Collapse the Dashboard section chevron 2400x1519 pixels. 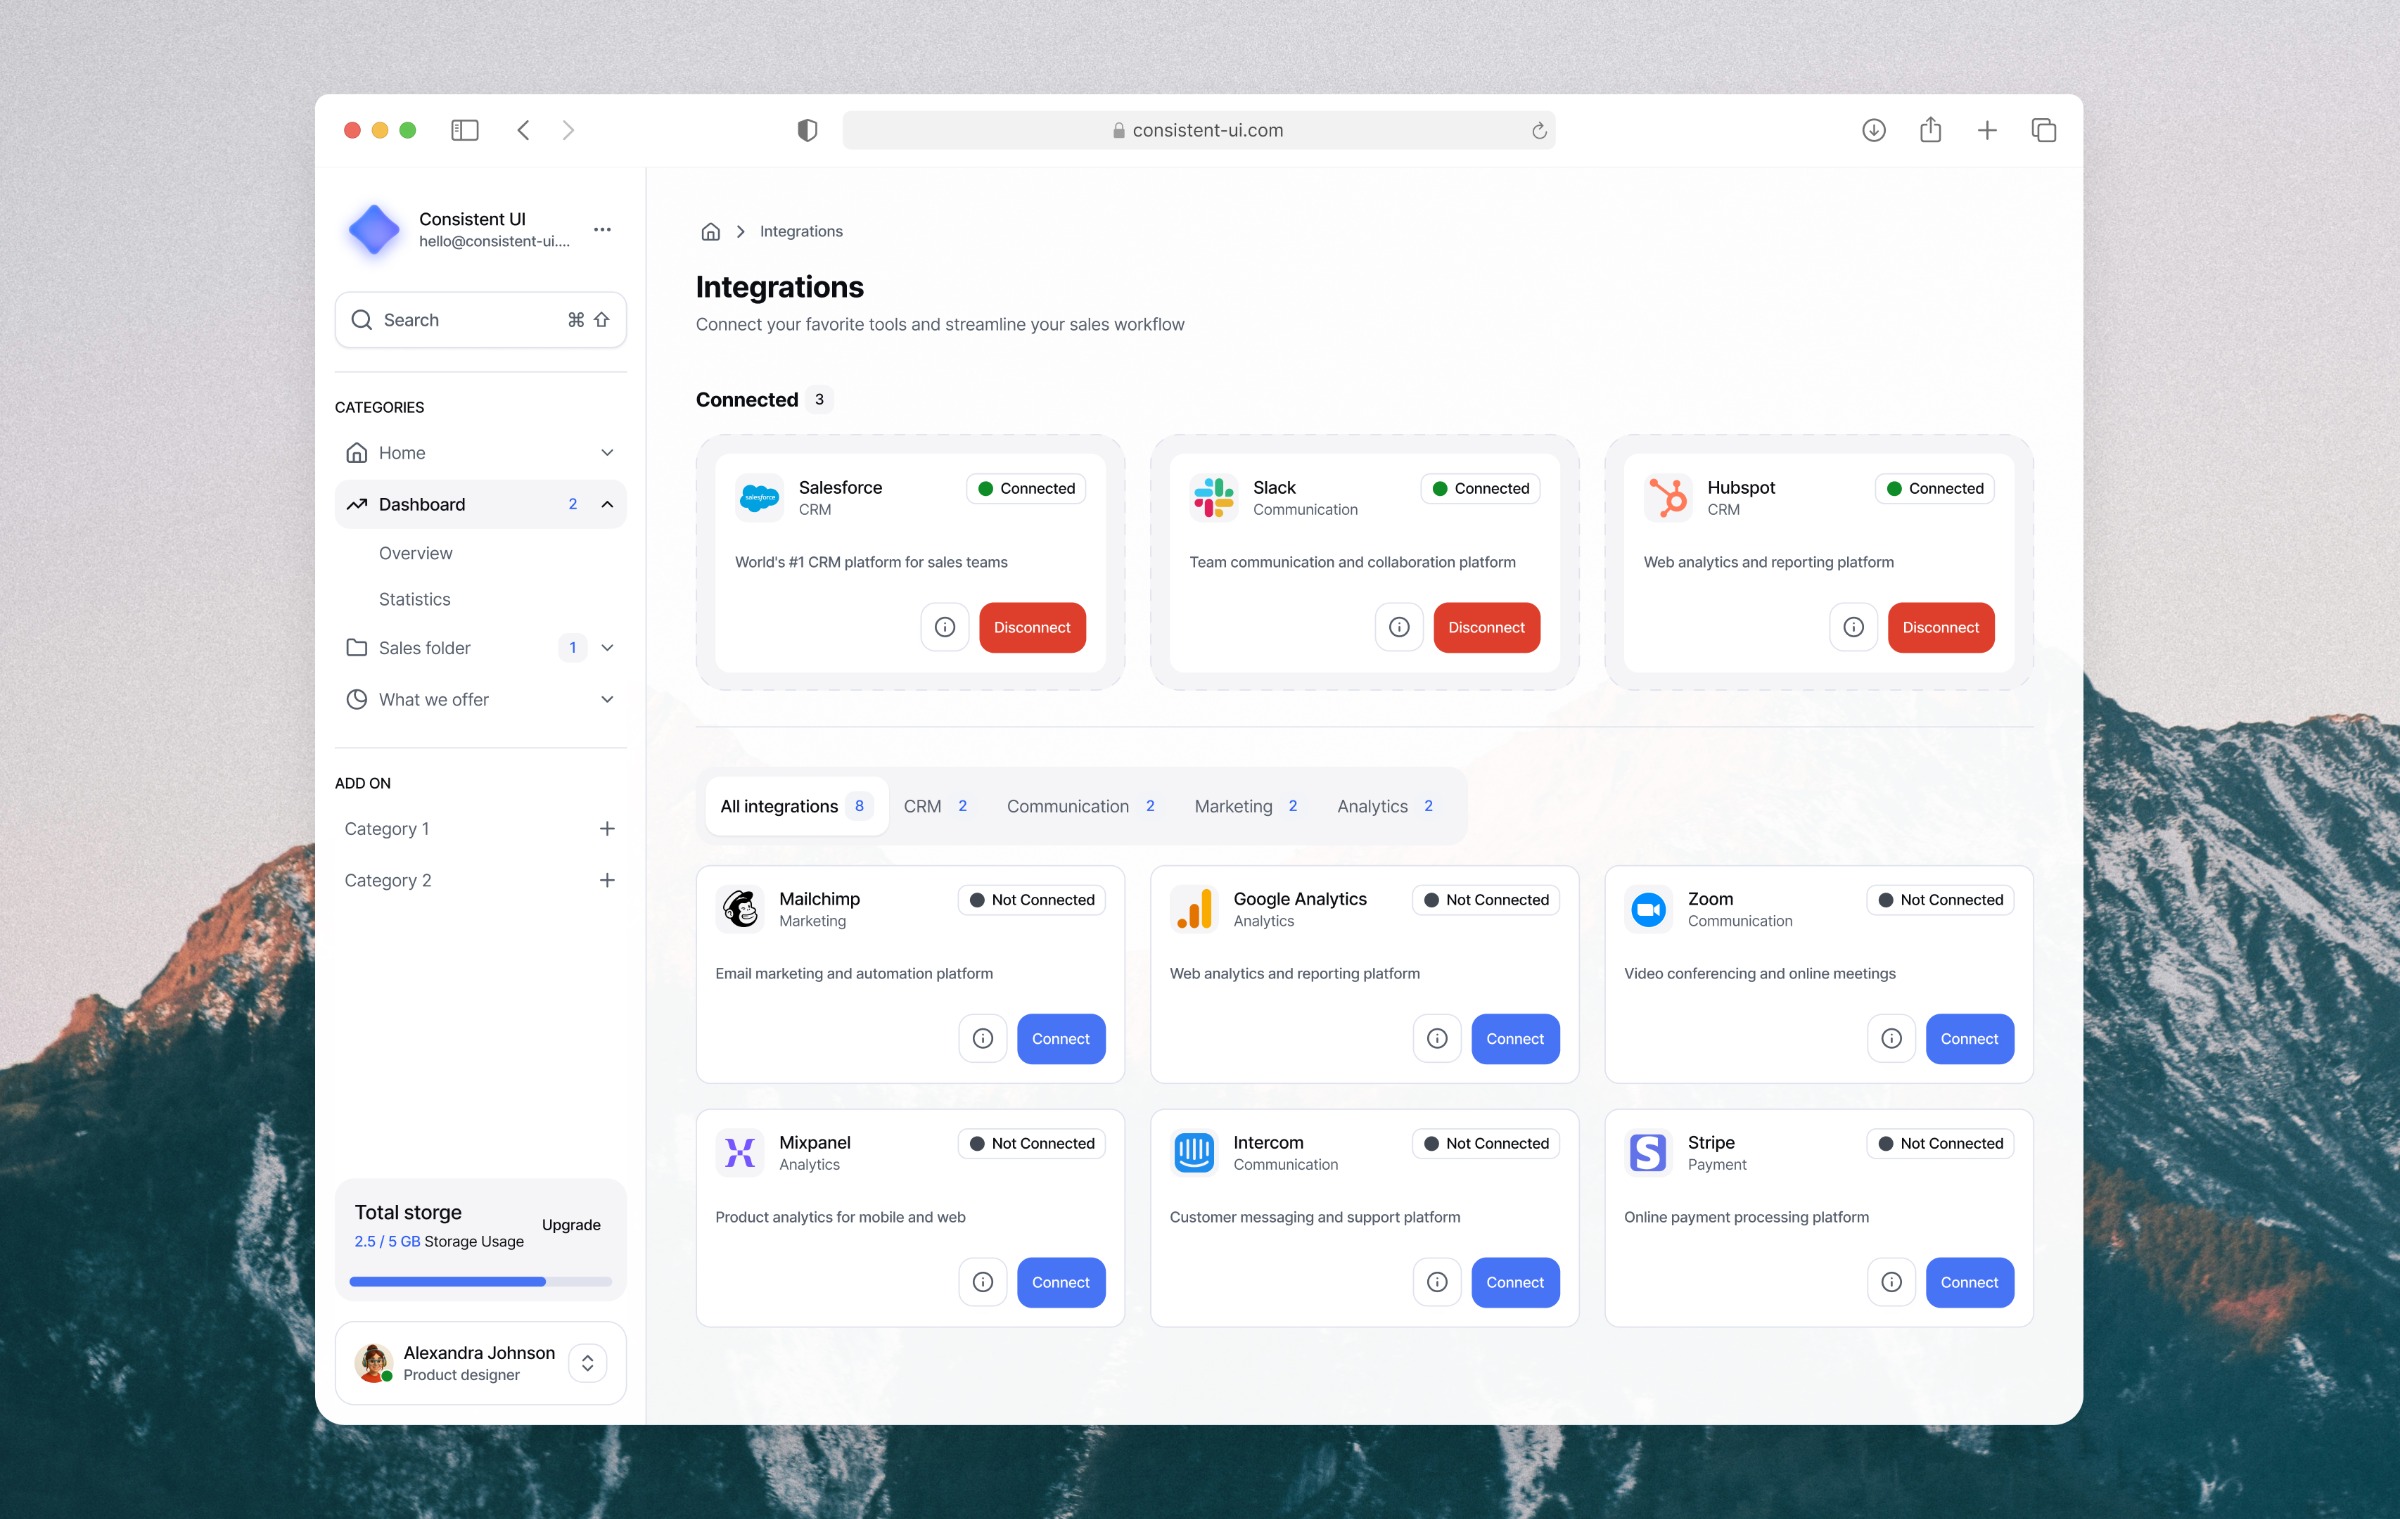click(x=607, y=504)
